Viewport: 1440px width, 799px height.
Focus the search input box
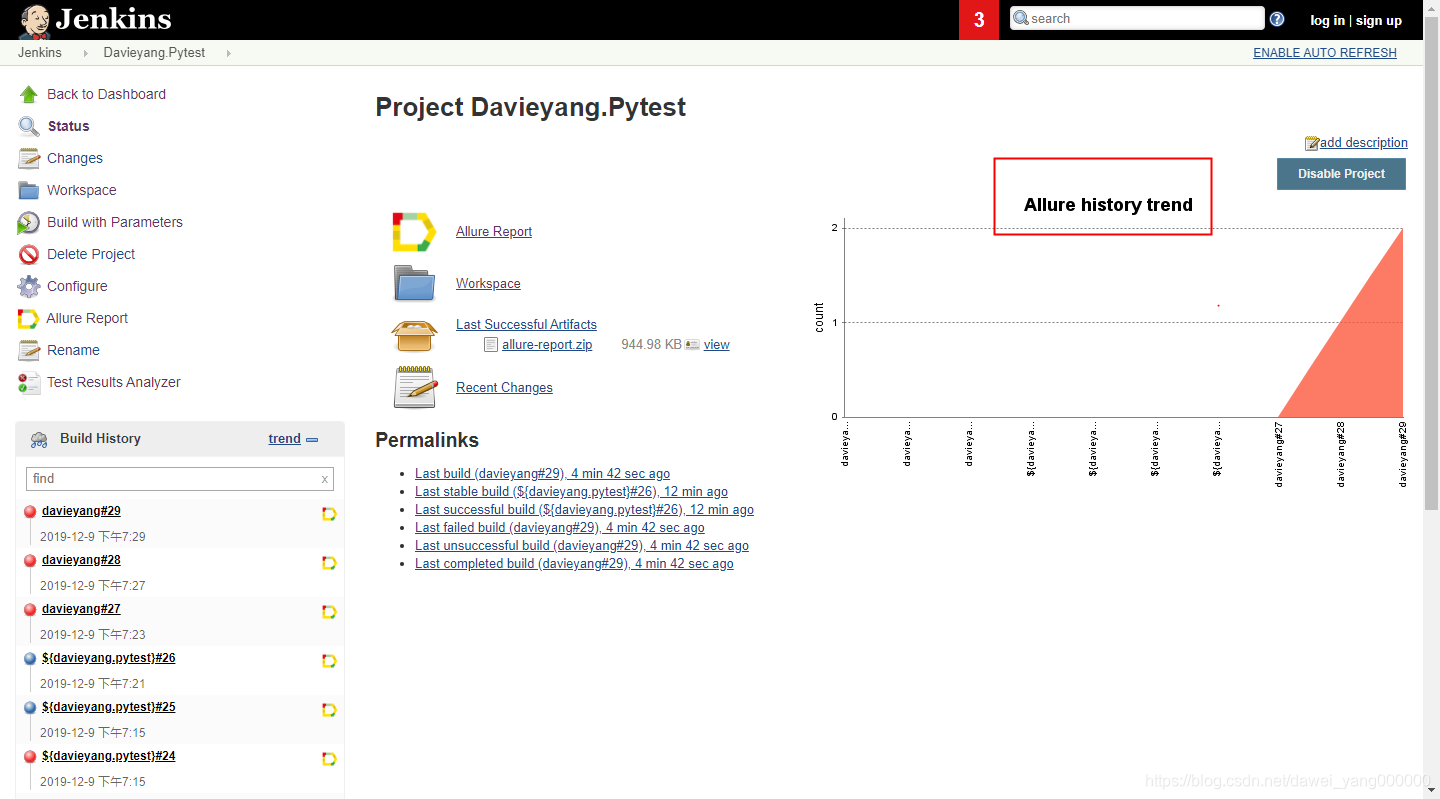(1137, 18)
